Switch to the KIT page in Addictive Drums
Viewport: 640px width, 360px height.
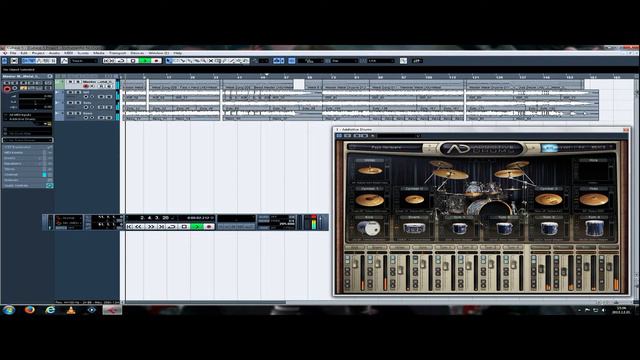549,148
